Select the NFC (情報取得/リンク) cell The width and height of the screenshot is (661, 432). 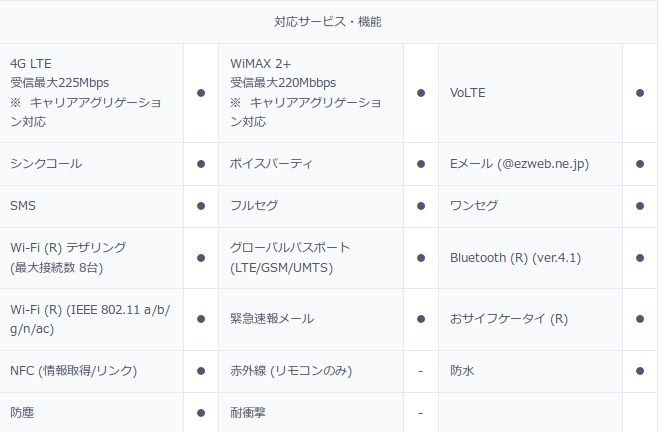tap(91, 371)
